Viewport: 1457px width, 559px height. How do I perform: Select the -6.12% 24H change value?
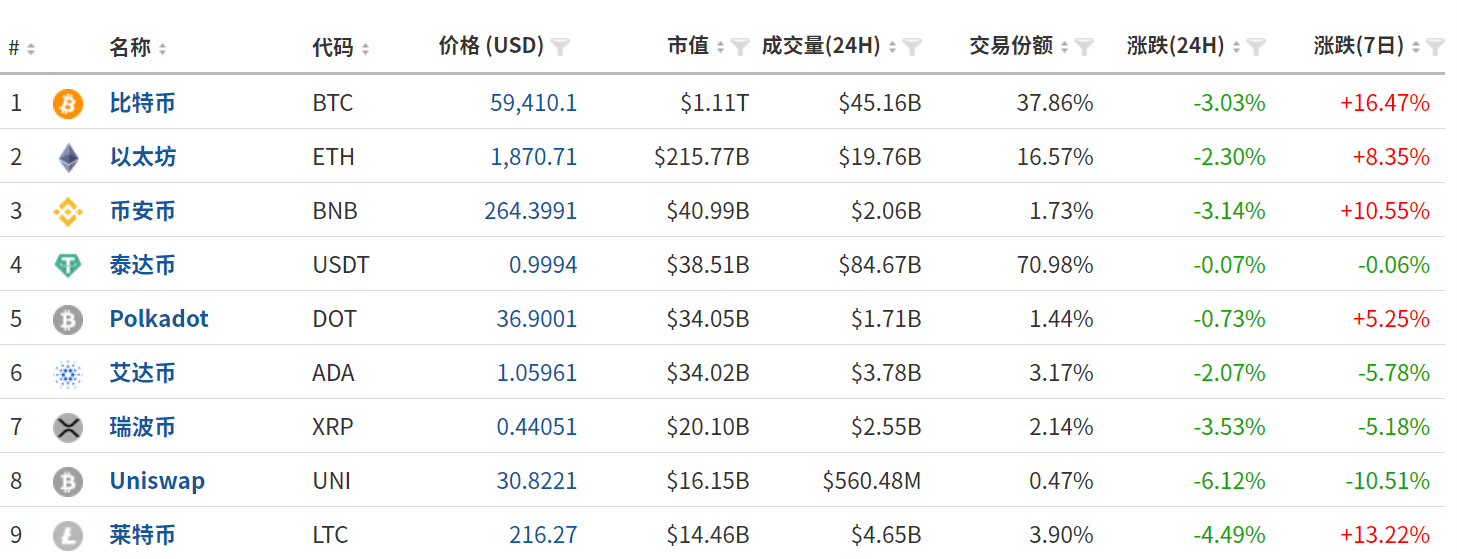pos(1229,481)
